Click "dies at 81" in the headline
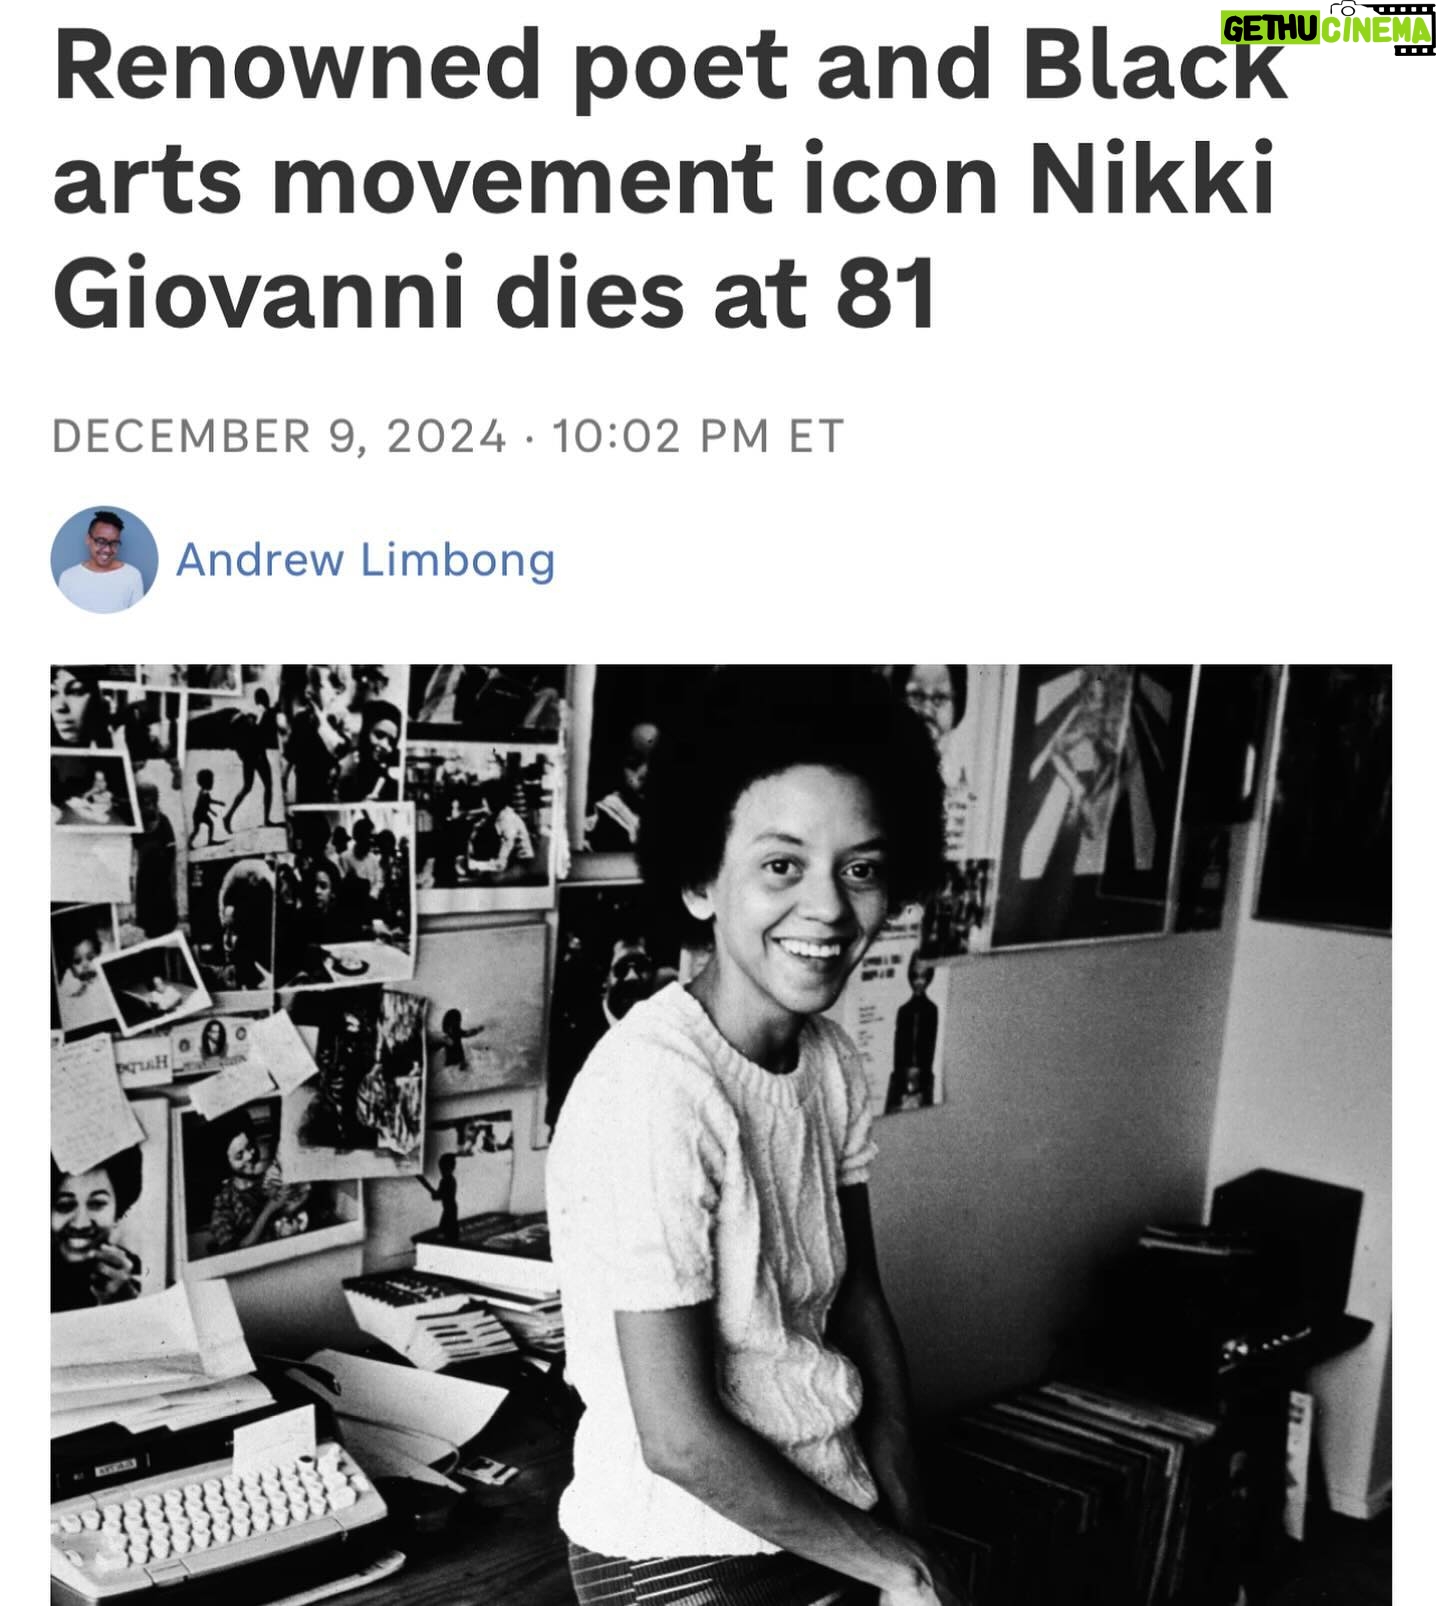Viewport: 1436px width, 1606px height. 716,294
